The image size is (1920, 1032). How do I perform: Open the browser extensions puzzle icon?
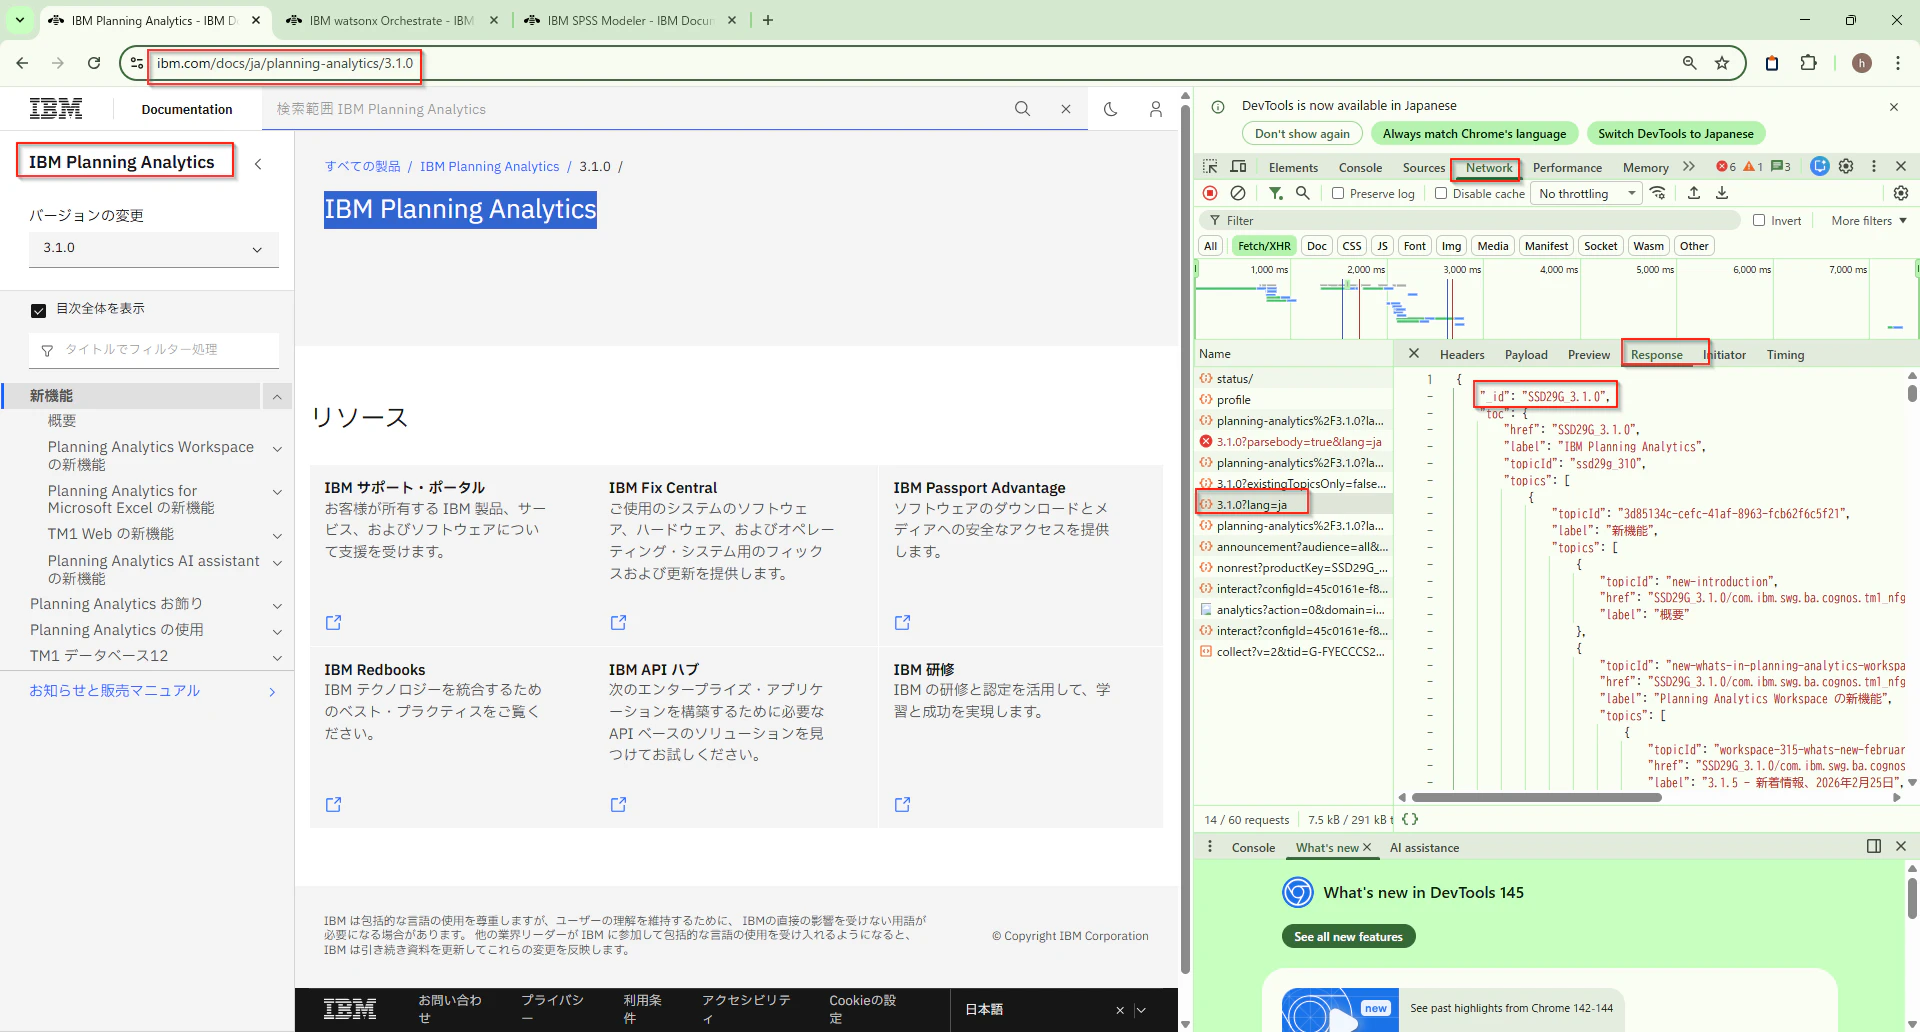(1808, 63)
